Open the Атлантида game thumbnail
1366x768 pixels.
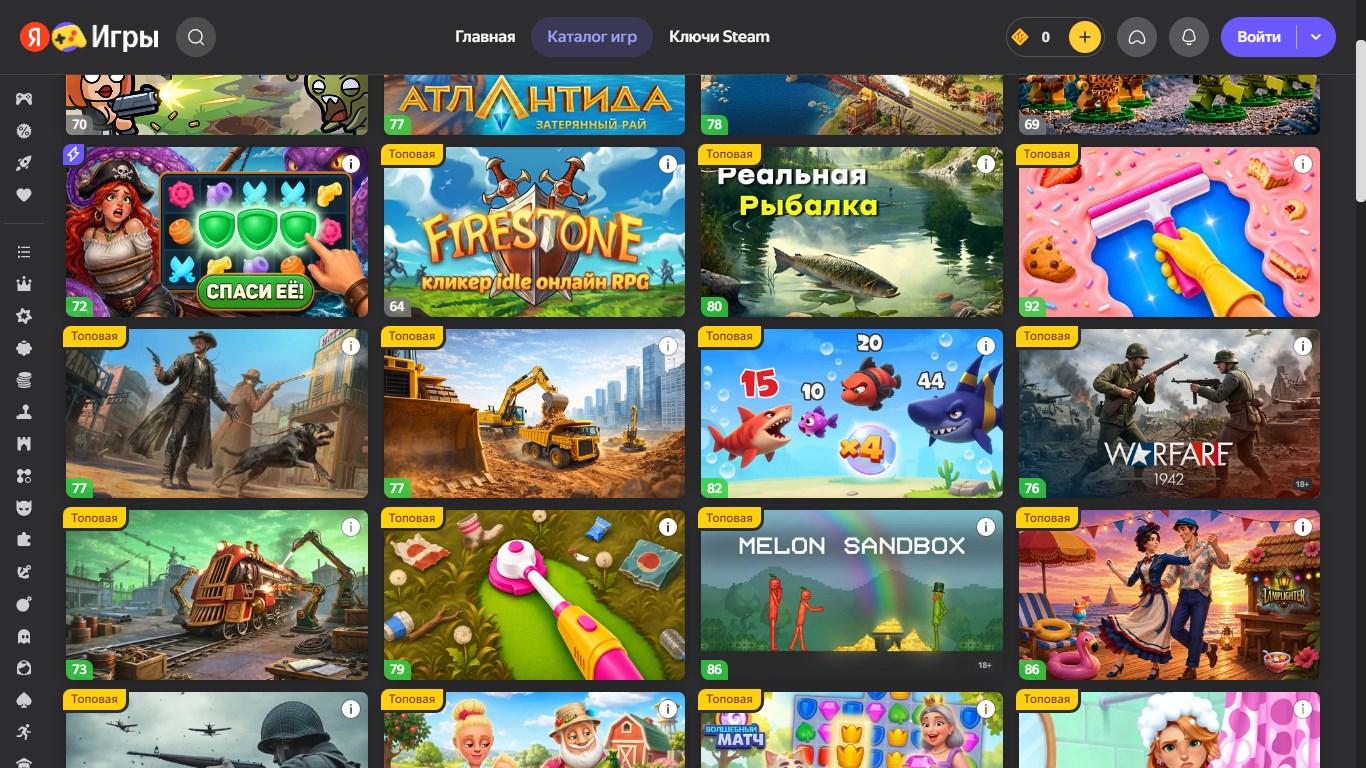tap(535, 105)
